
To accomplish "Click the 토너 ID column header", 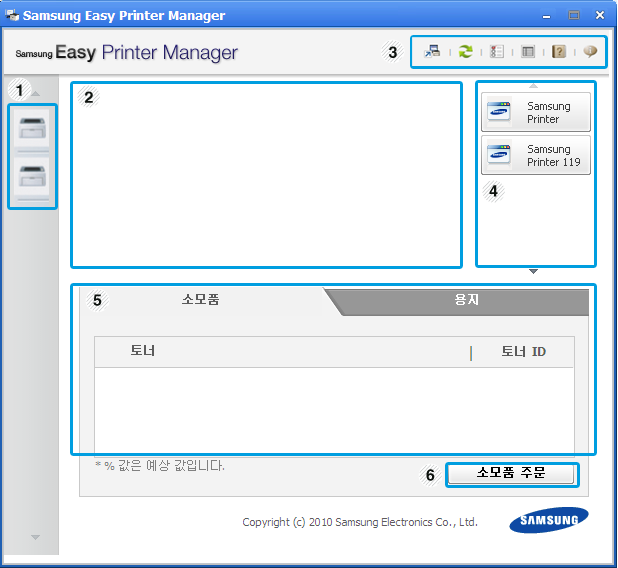I will coord(523,351).
